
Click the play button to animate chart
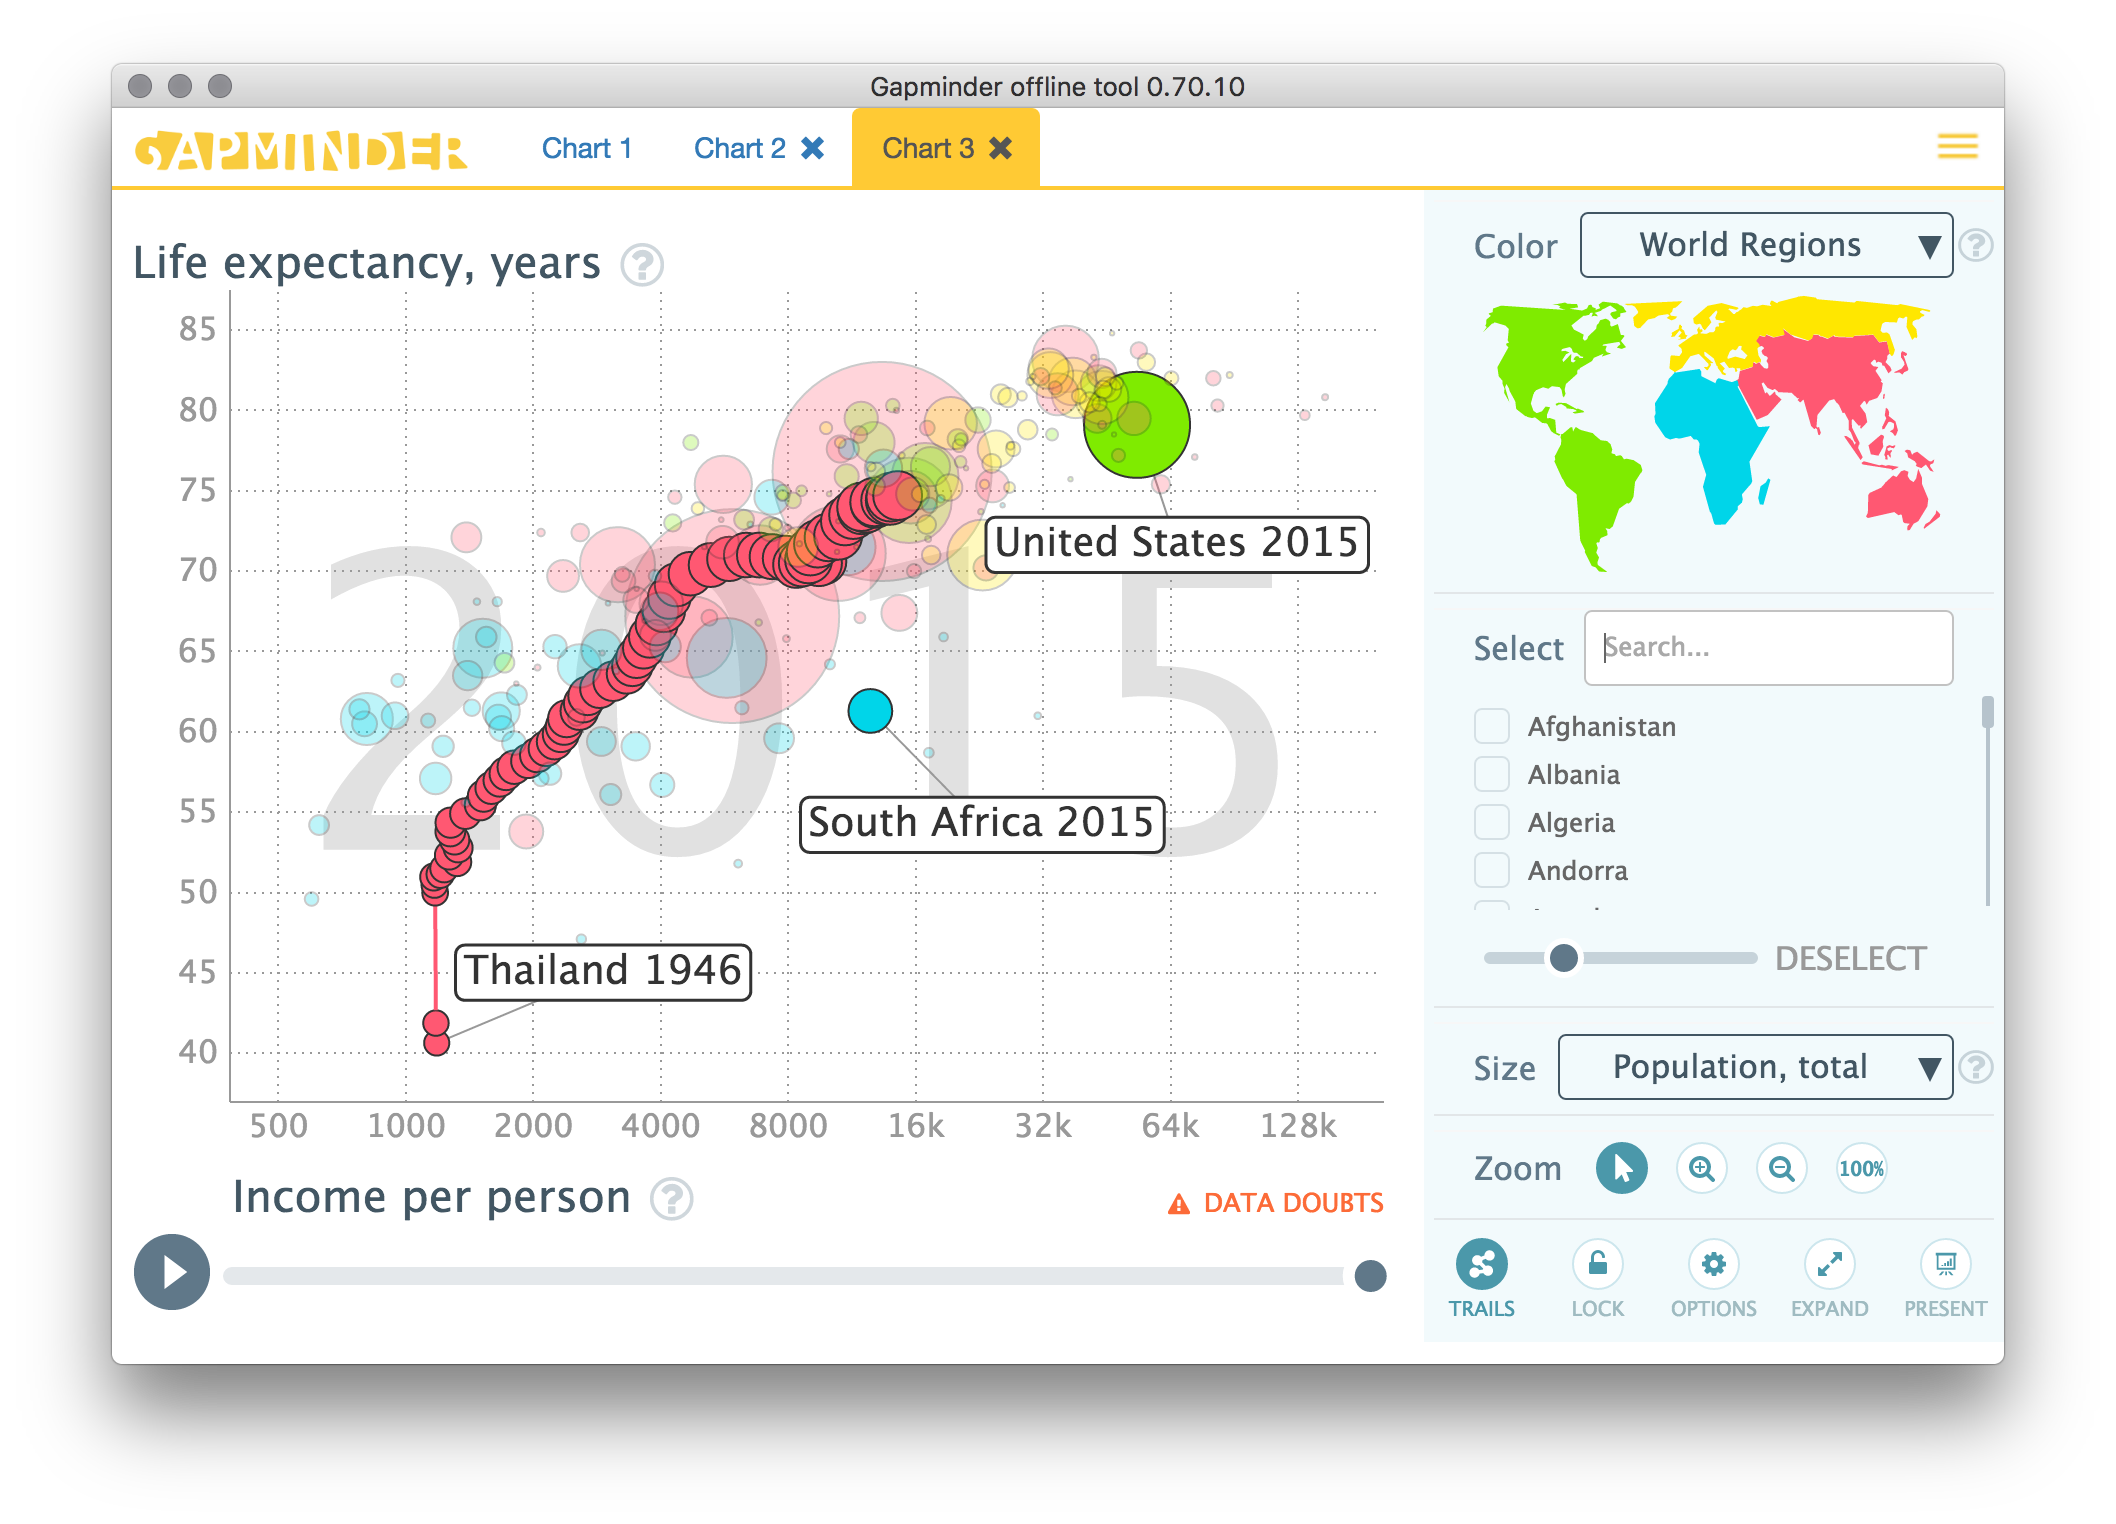click(x=171, y=1271)
